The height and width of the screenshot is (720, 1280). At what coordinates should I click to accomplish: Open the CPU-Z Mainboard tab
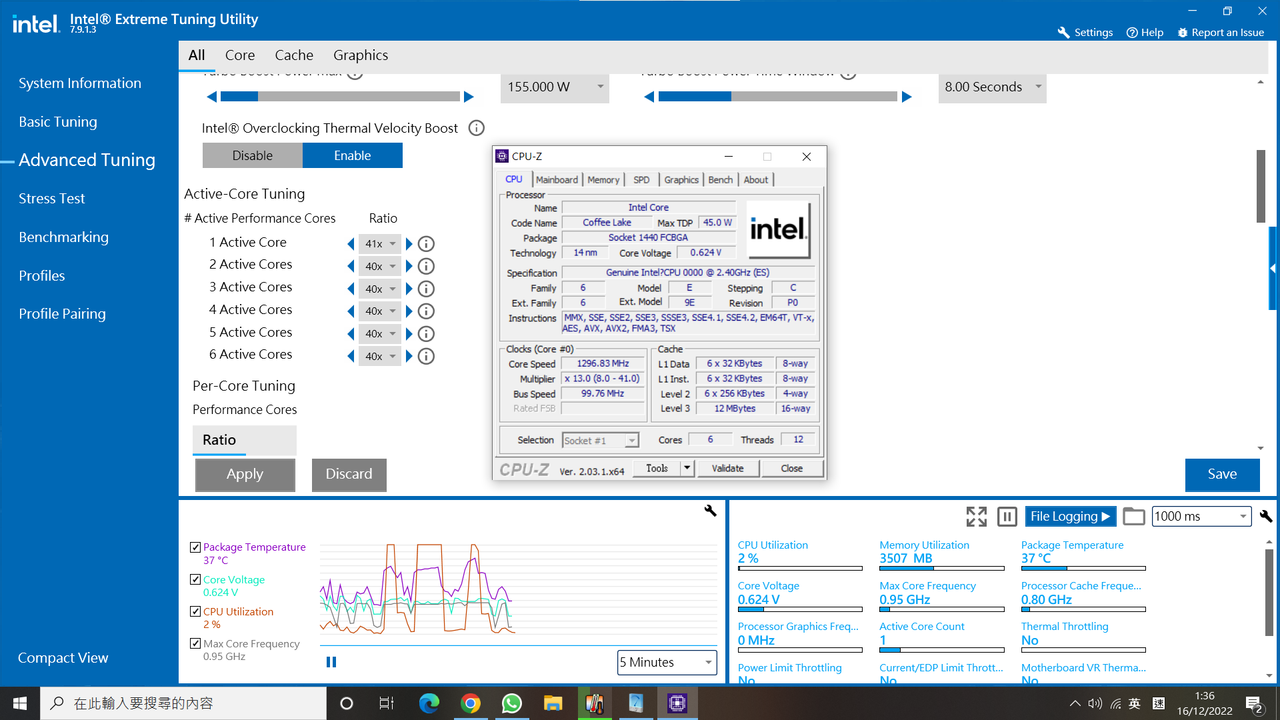[557, 180]
